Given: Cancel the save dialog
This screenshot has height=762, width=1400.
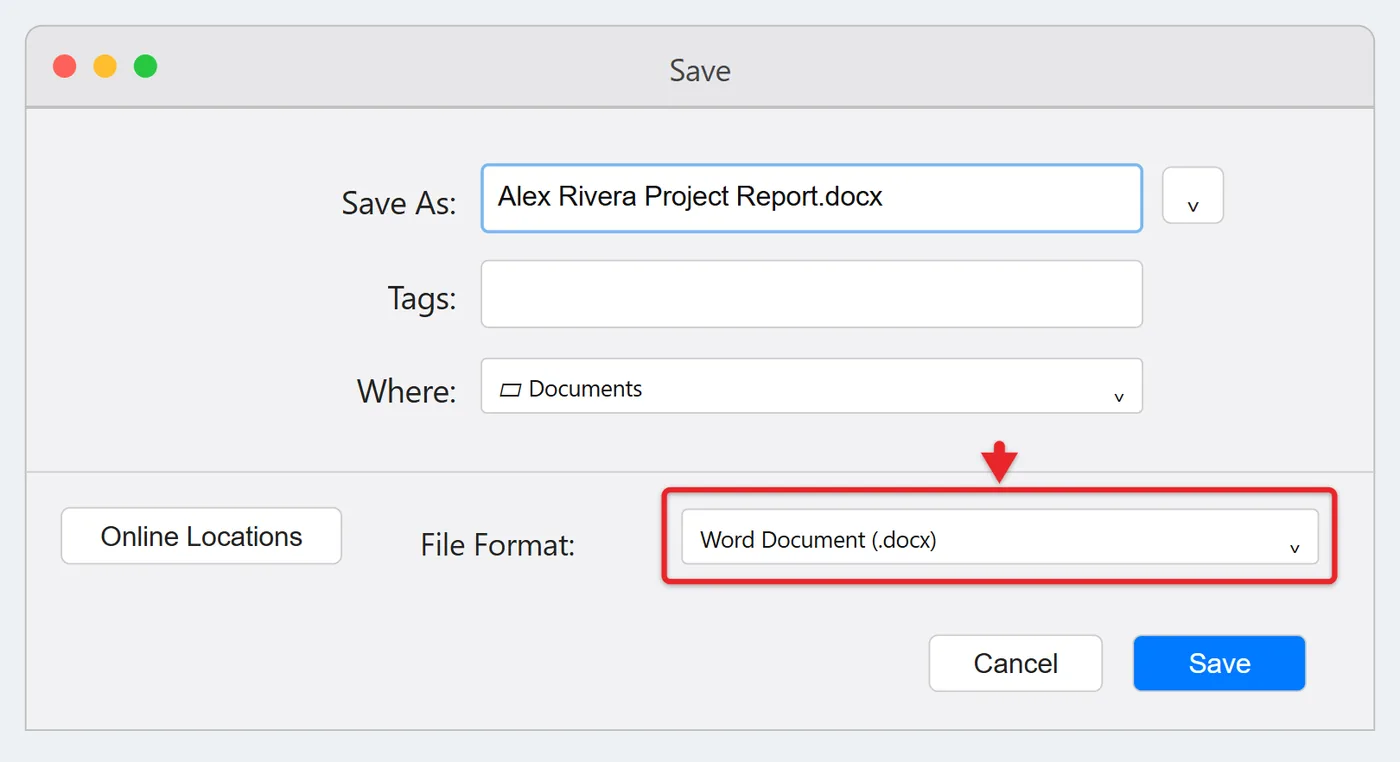Looking at the screenshot, I should 1015,663.
